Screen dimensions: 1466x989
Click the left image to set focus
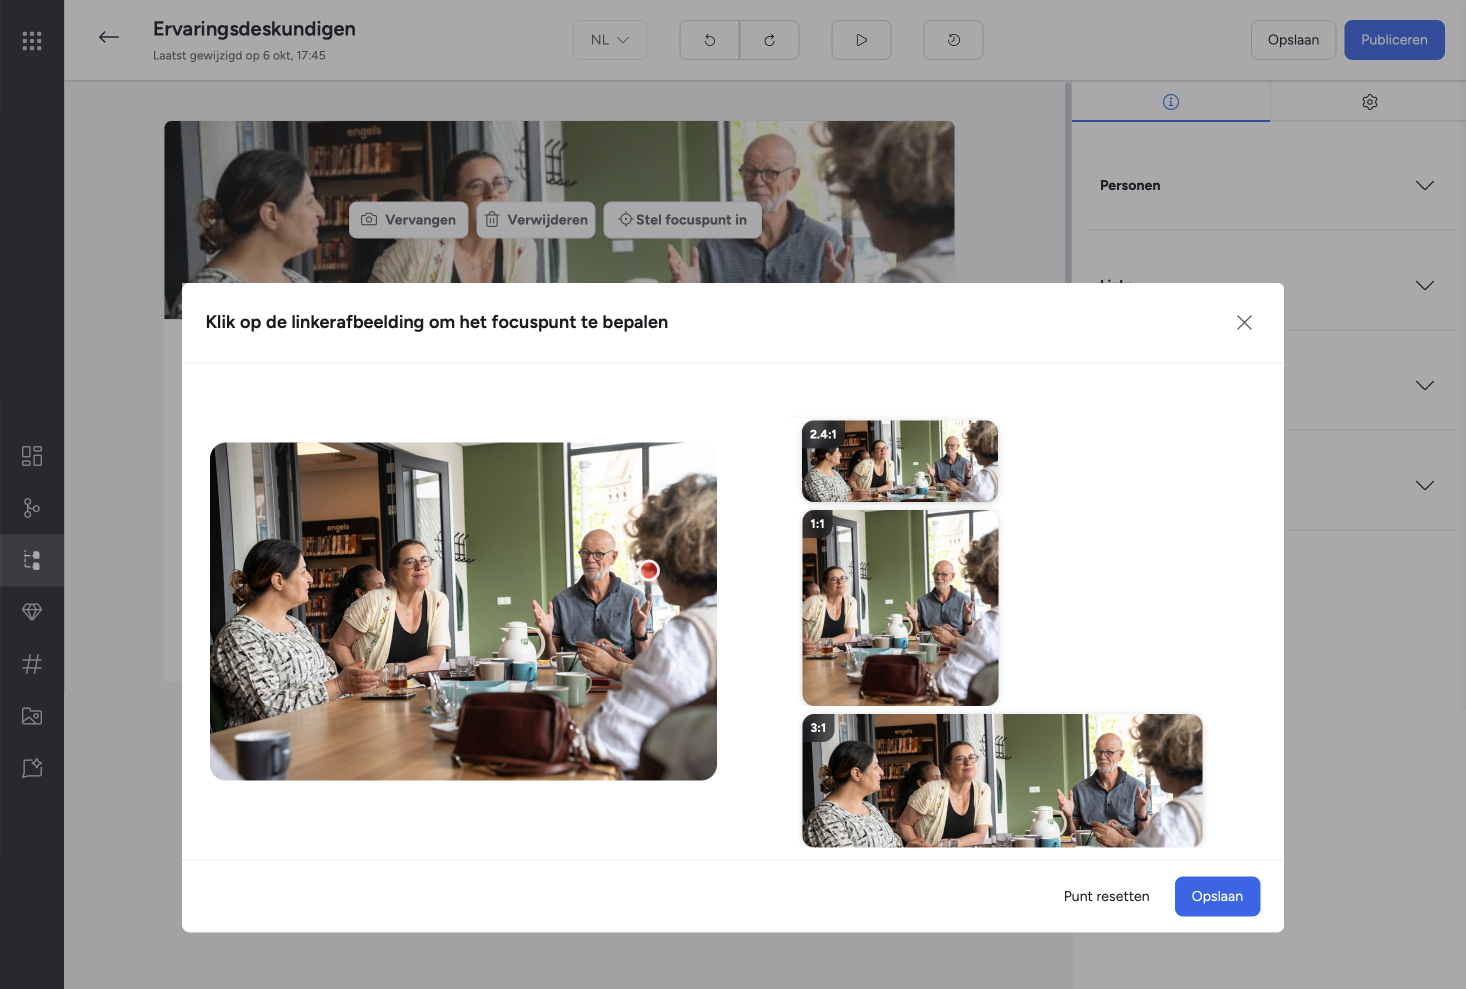click(463, 611)
